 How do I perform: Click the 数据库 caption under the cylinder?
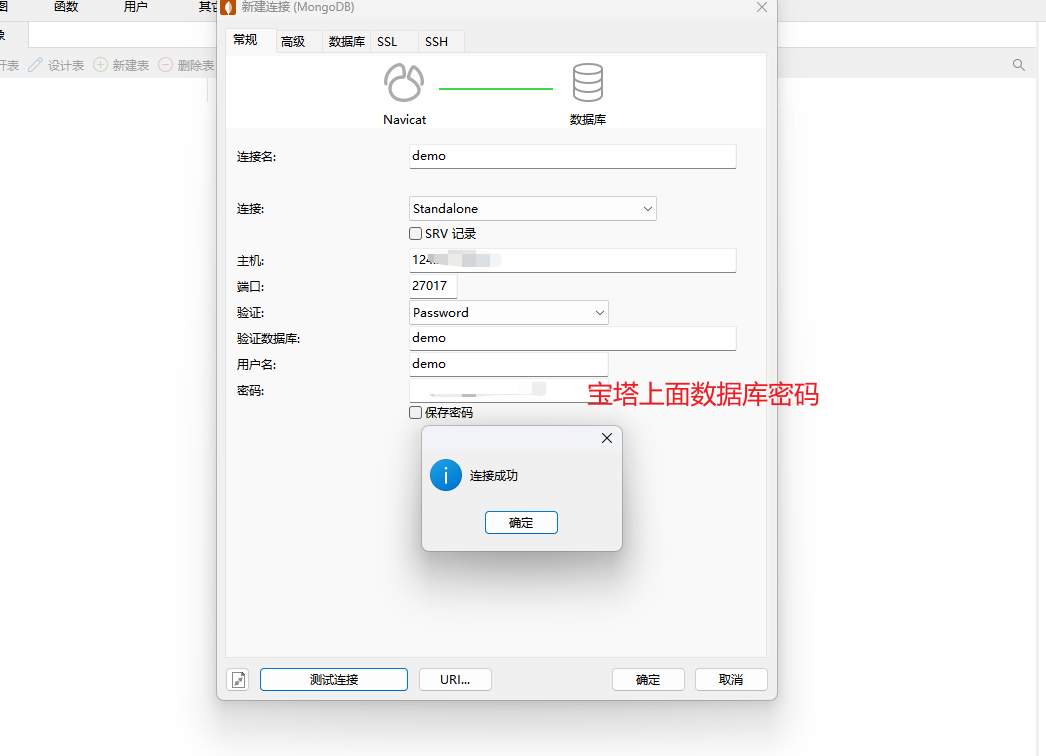588,119
